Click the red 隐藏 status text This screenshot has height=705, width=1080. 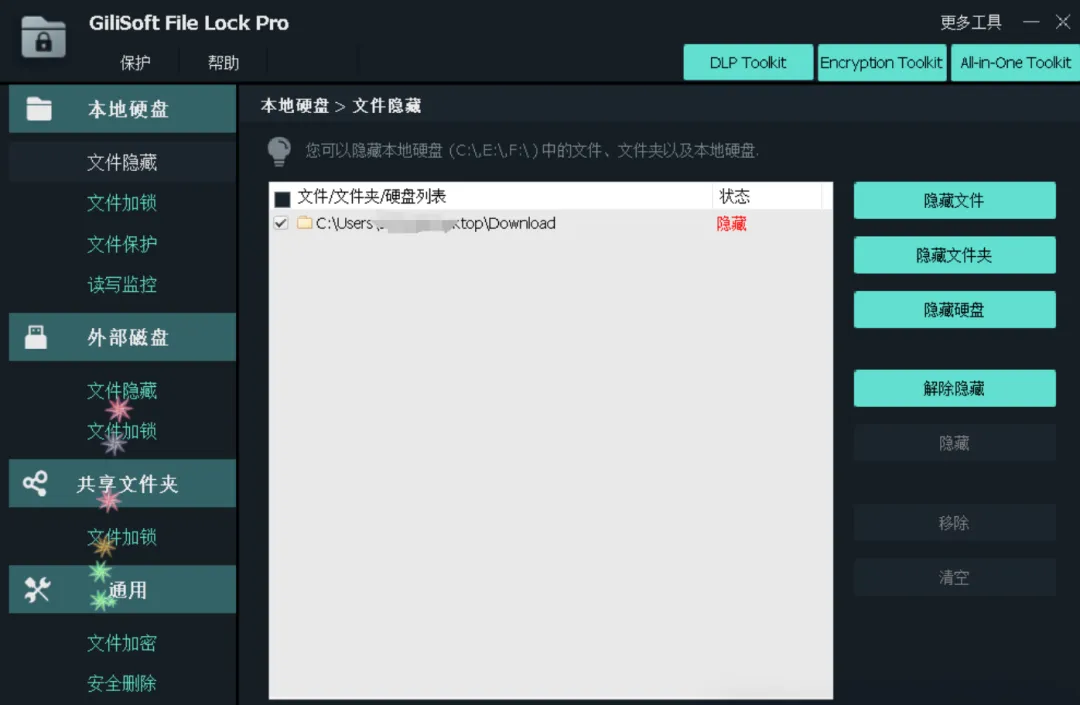(x=731, y=224)
